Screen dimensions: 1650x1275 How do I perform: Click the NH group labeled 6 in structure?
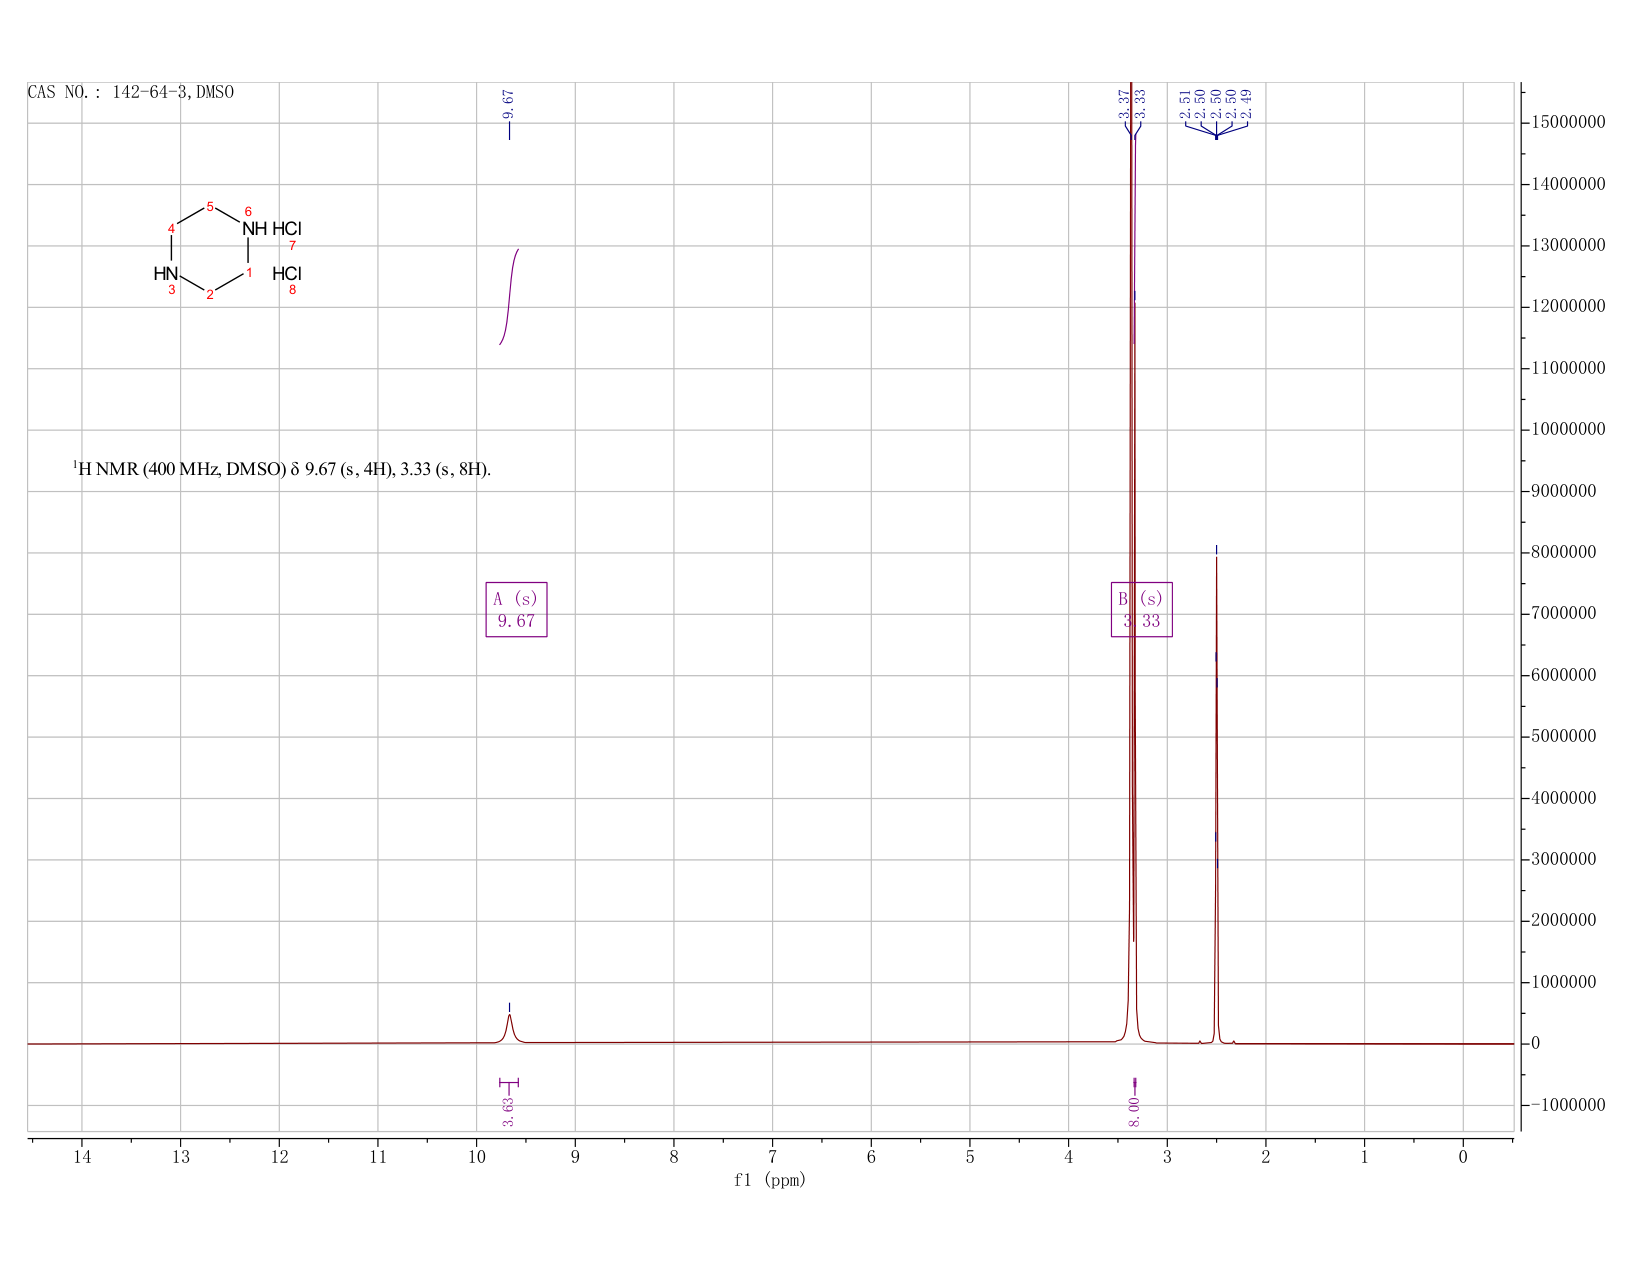click(x=255, y=229)
